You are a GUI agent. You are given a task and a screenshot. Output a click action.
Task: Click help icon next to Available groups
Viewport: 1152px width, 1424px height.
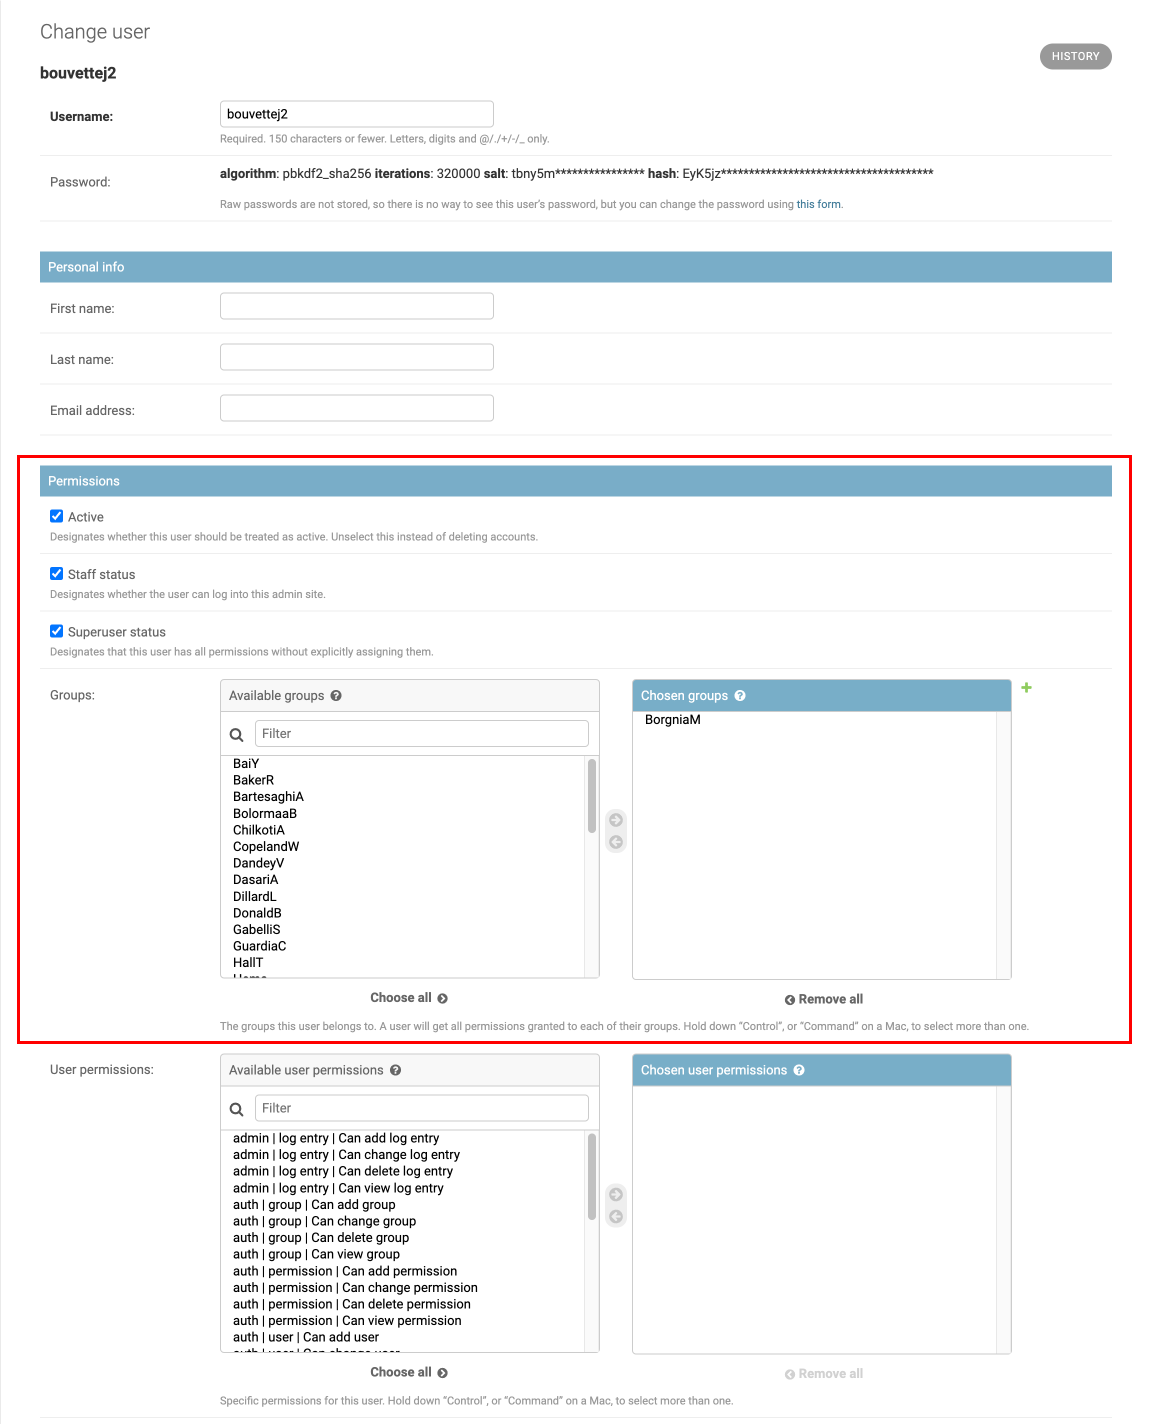pyautogui.click(x=336, y=696)
